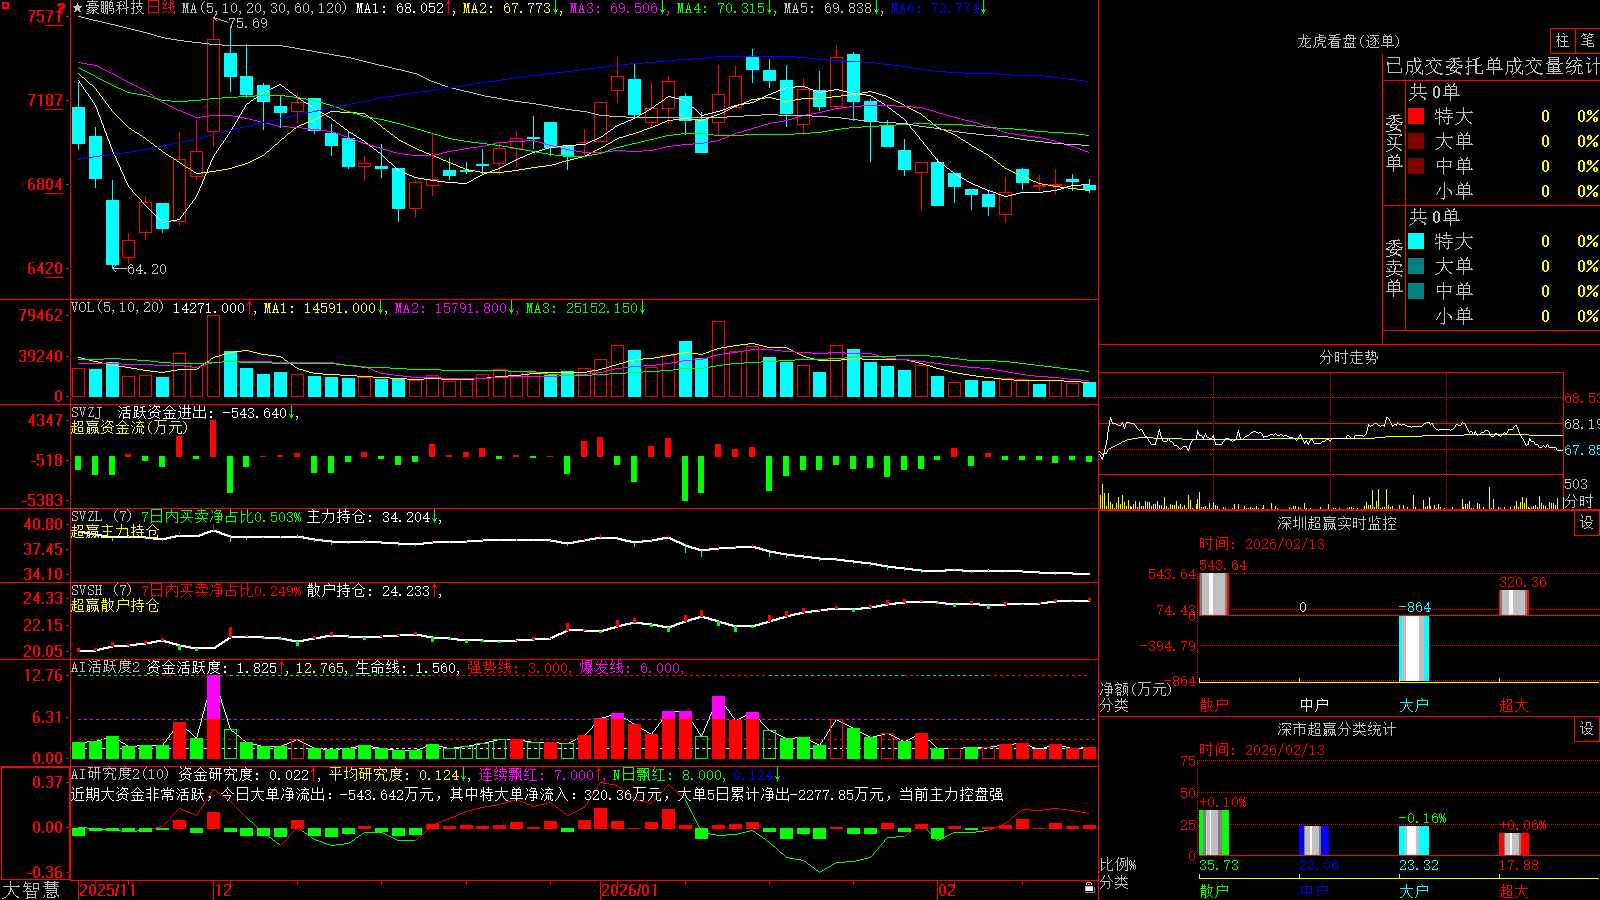
Task: Click the 日线 period label
Action: [161, 8]
